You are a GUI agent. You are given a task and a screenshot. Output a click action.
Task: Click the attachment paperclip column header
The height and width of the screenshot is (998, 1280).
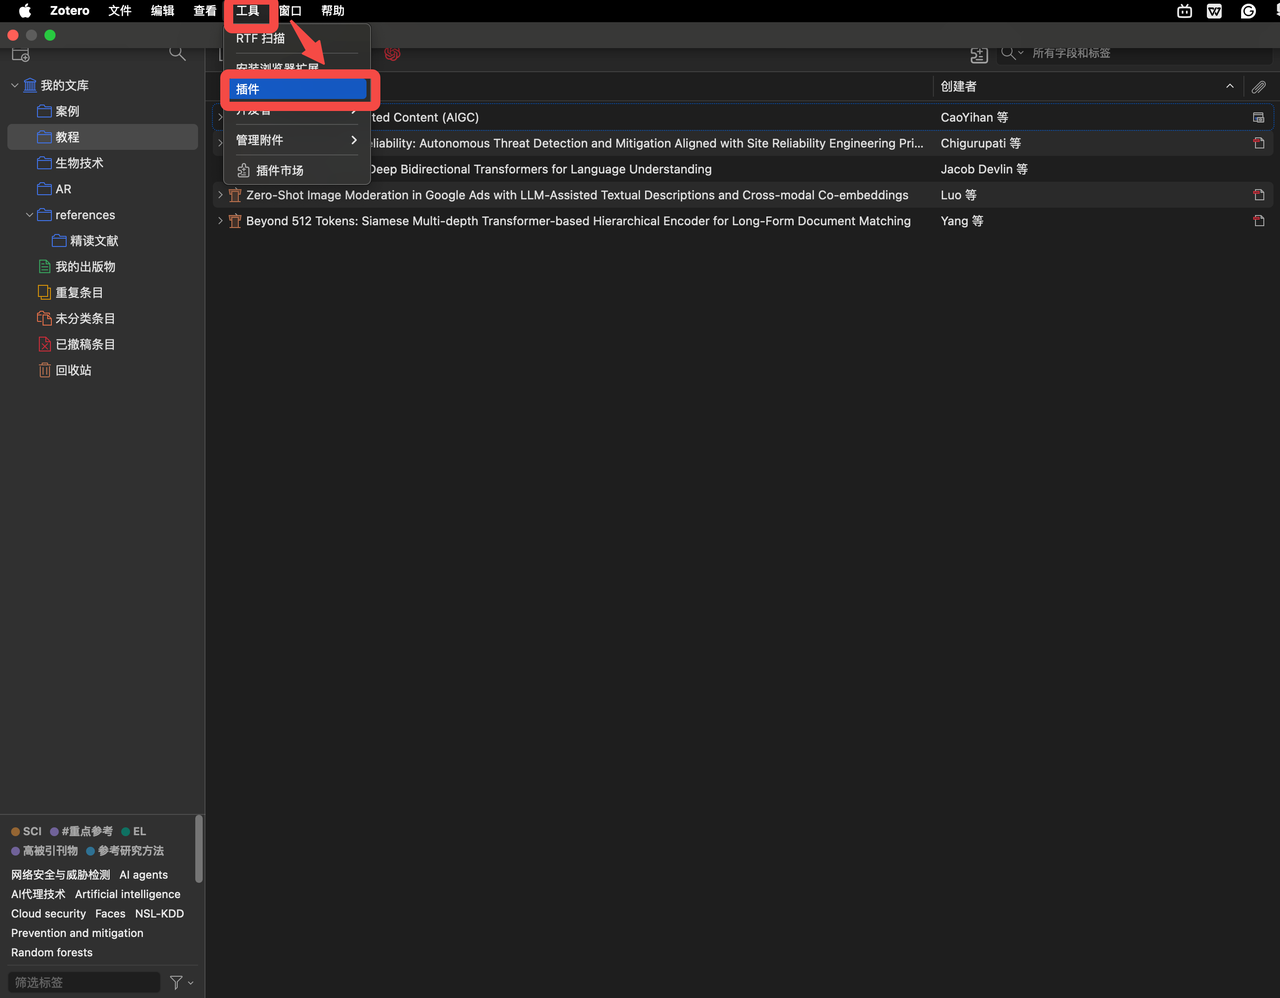(1258, 87)
